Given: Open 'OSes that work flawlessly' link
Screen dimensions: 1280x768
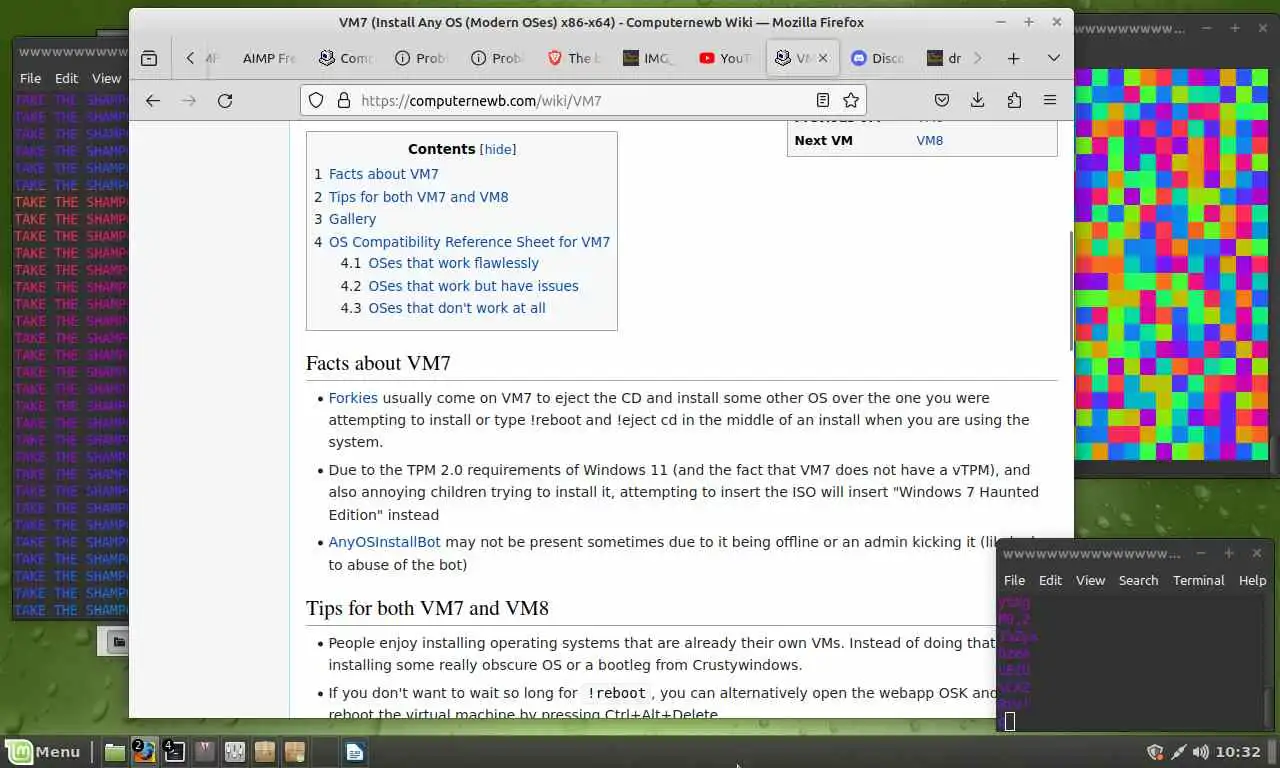Looking at the screenshot, I should pos(453,263).
